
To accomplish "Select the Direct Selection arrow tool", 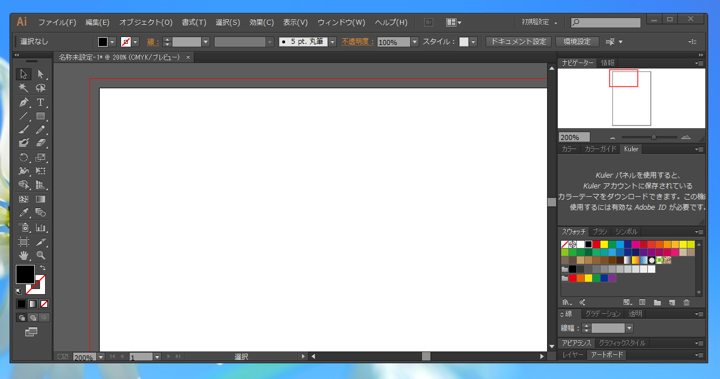I will tap(40, 74).
